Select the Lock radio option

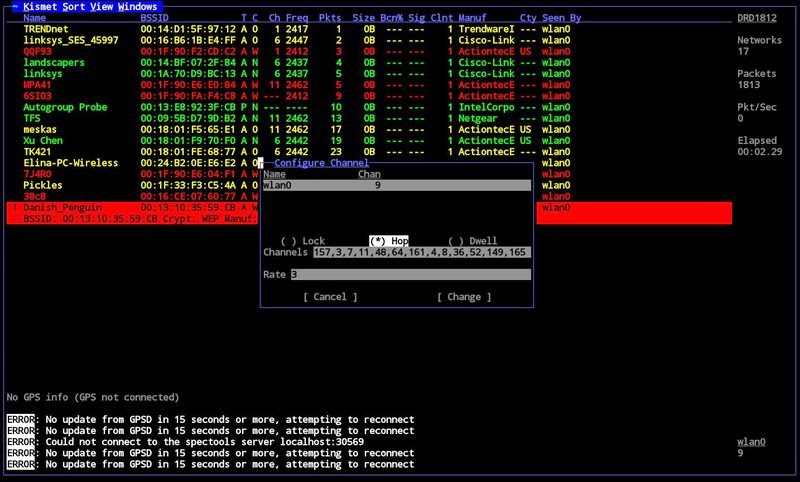coord(303,241)
